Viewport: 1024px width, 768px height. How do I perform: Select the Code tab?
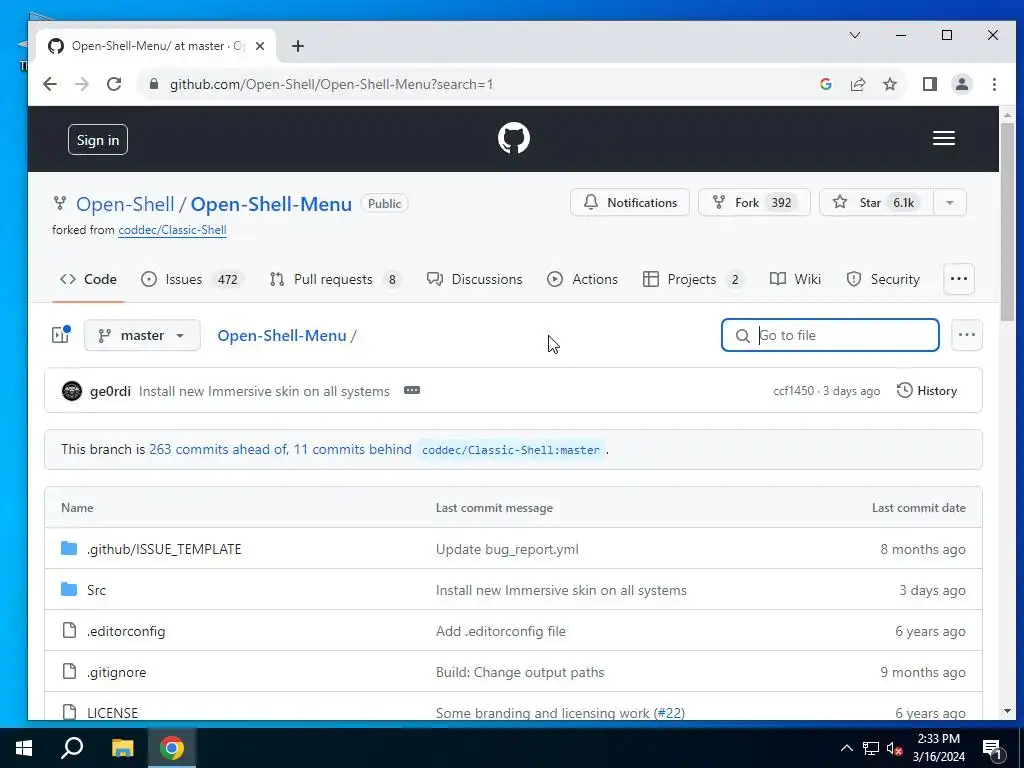click(x=88, y=280)
